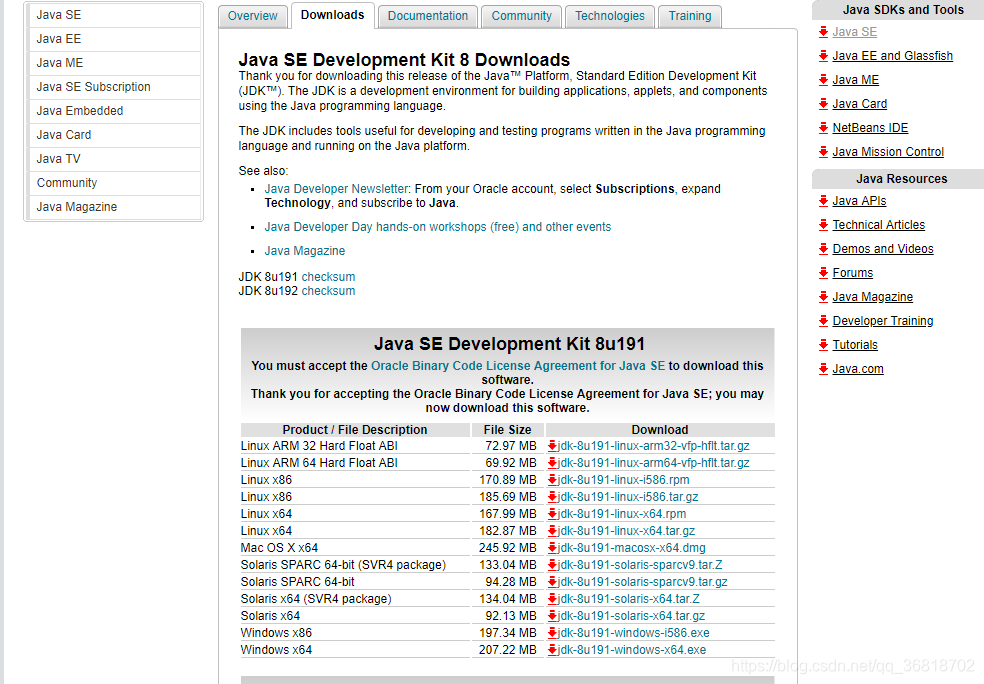Click the download arrow icon for solaris-sparcv9.tar.gz
984x684 pixels.
pyautogui.click(x=552, y=582)
